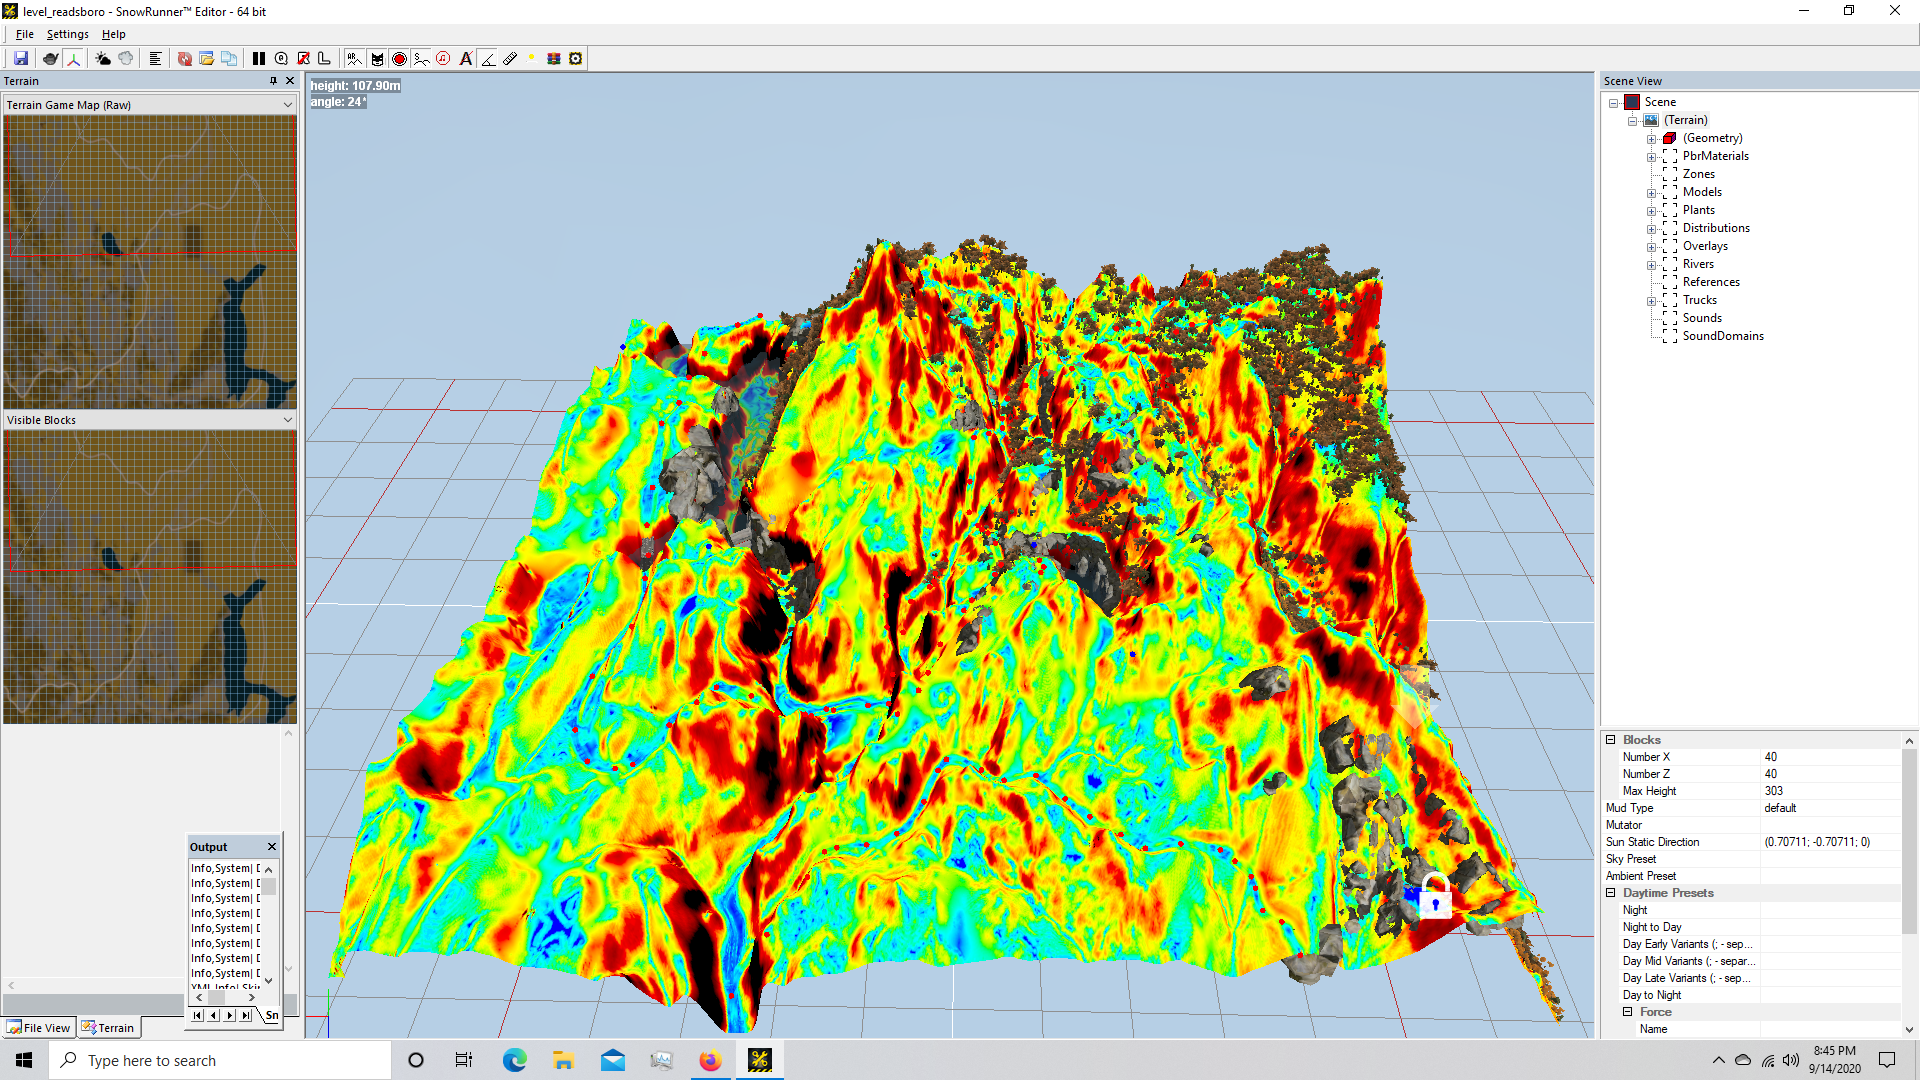Open the Terrain Game Map (Raw) dropdown
The image size is (1920, 1080).
pos(150,105)
